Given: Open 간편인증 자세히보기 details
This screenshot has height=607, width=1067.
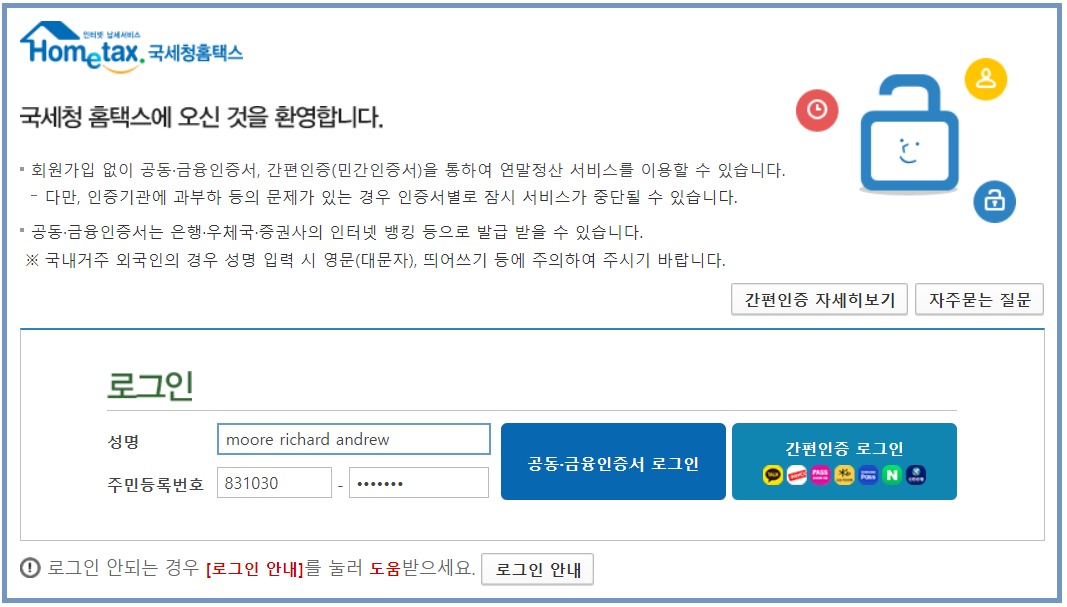Looking at the screenshot, I should [819, 299].
